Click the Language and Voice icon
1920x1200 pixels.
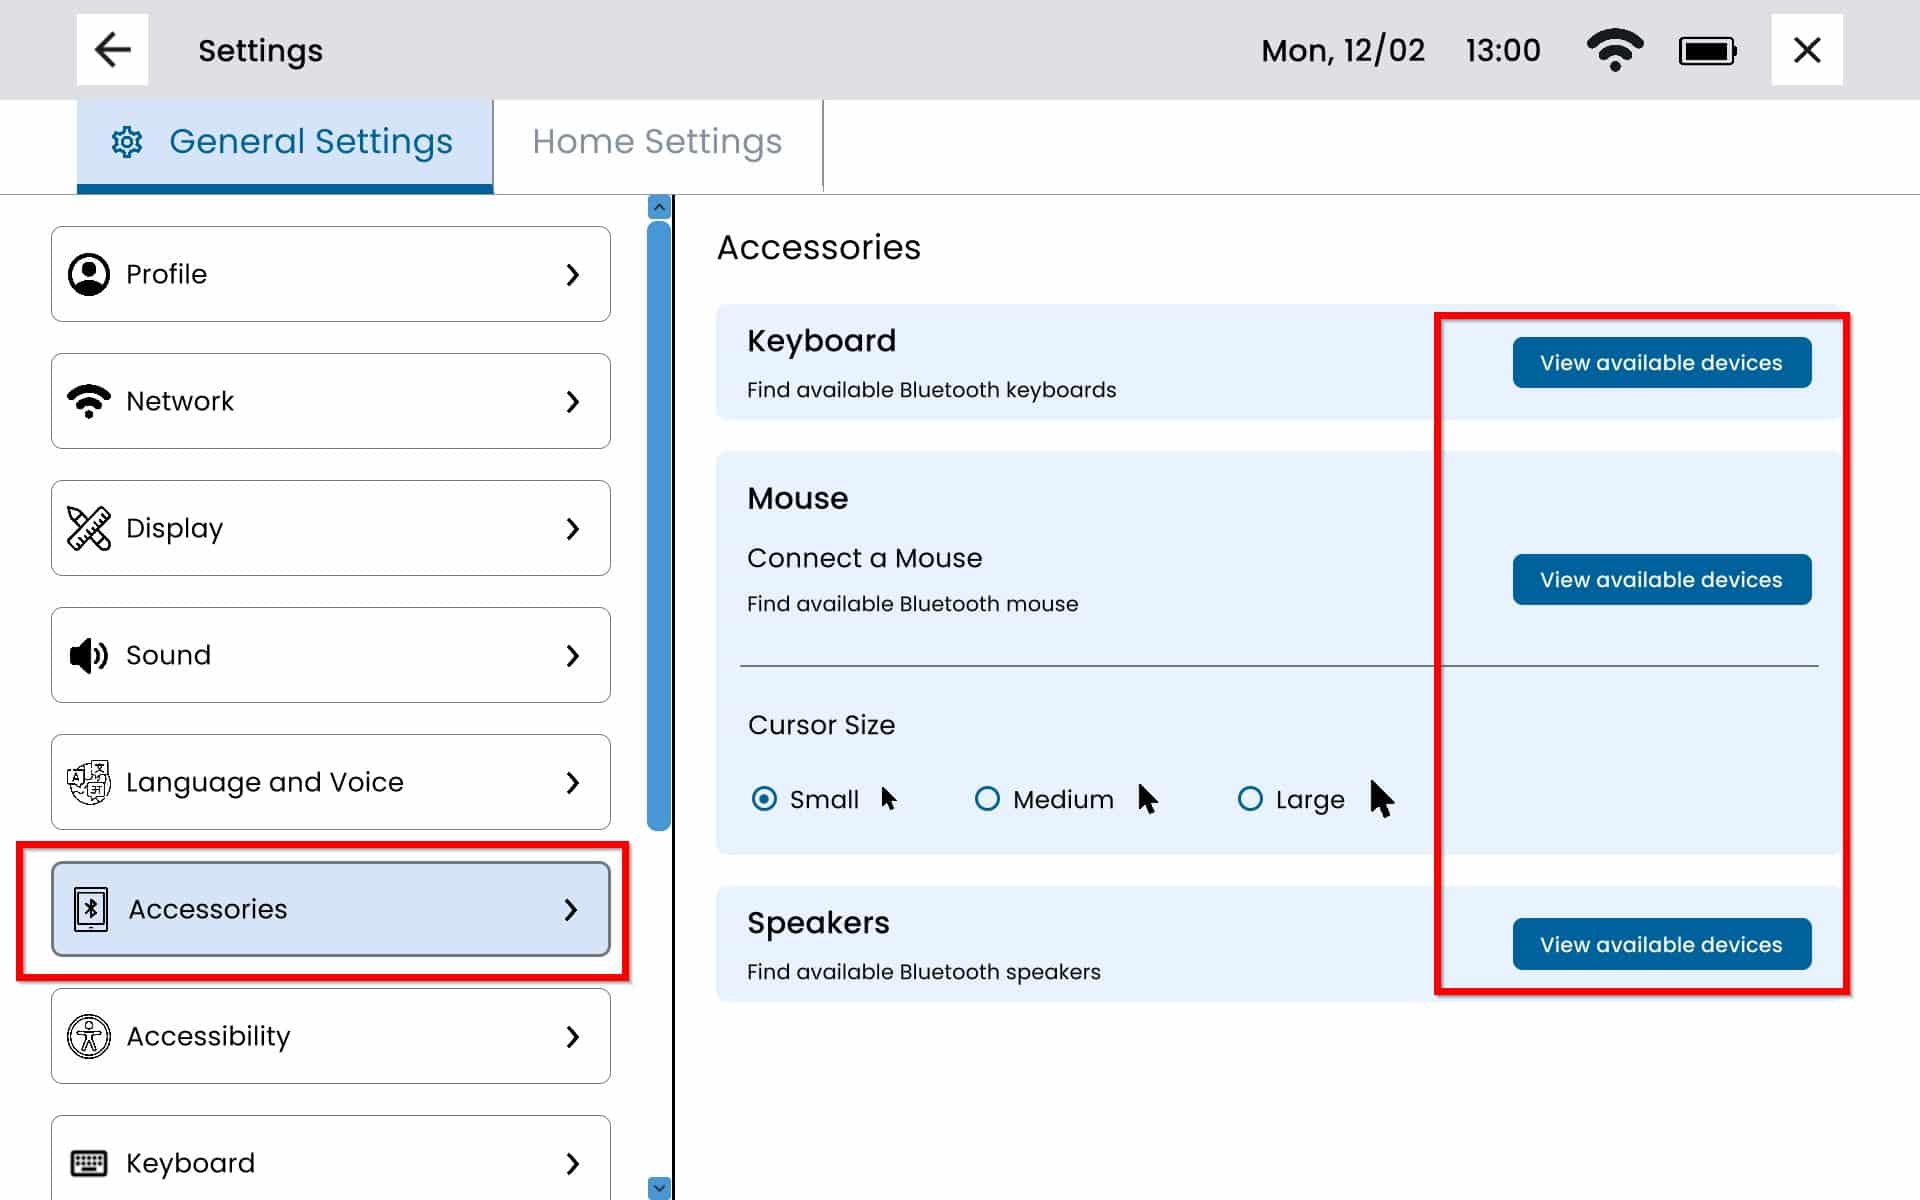89,782
